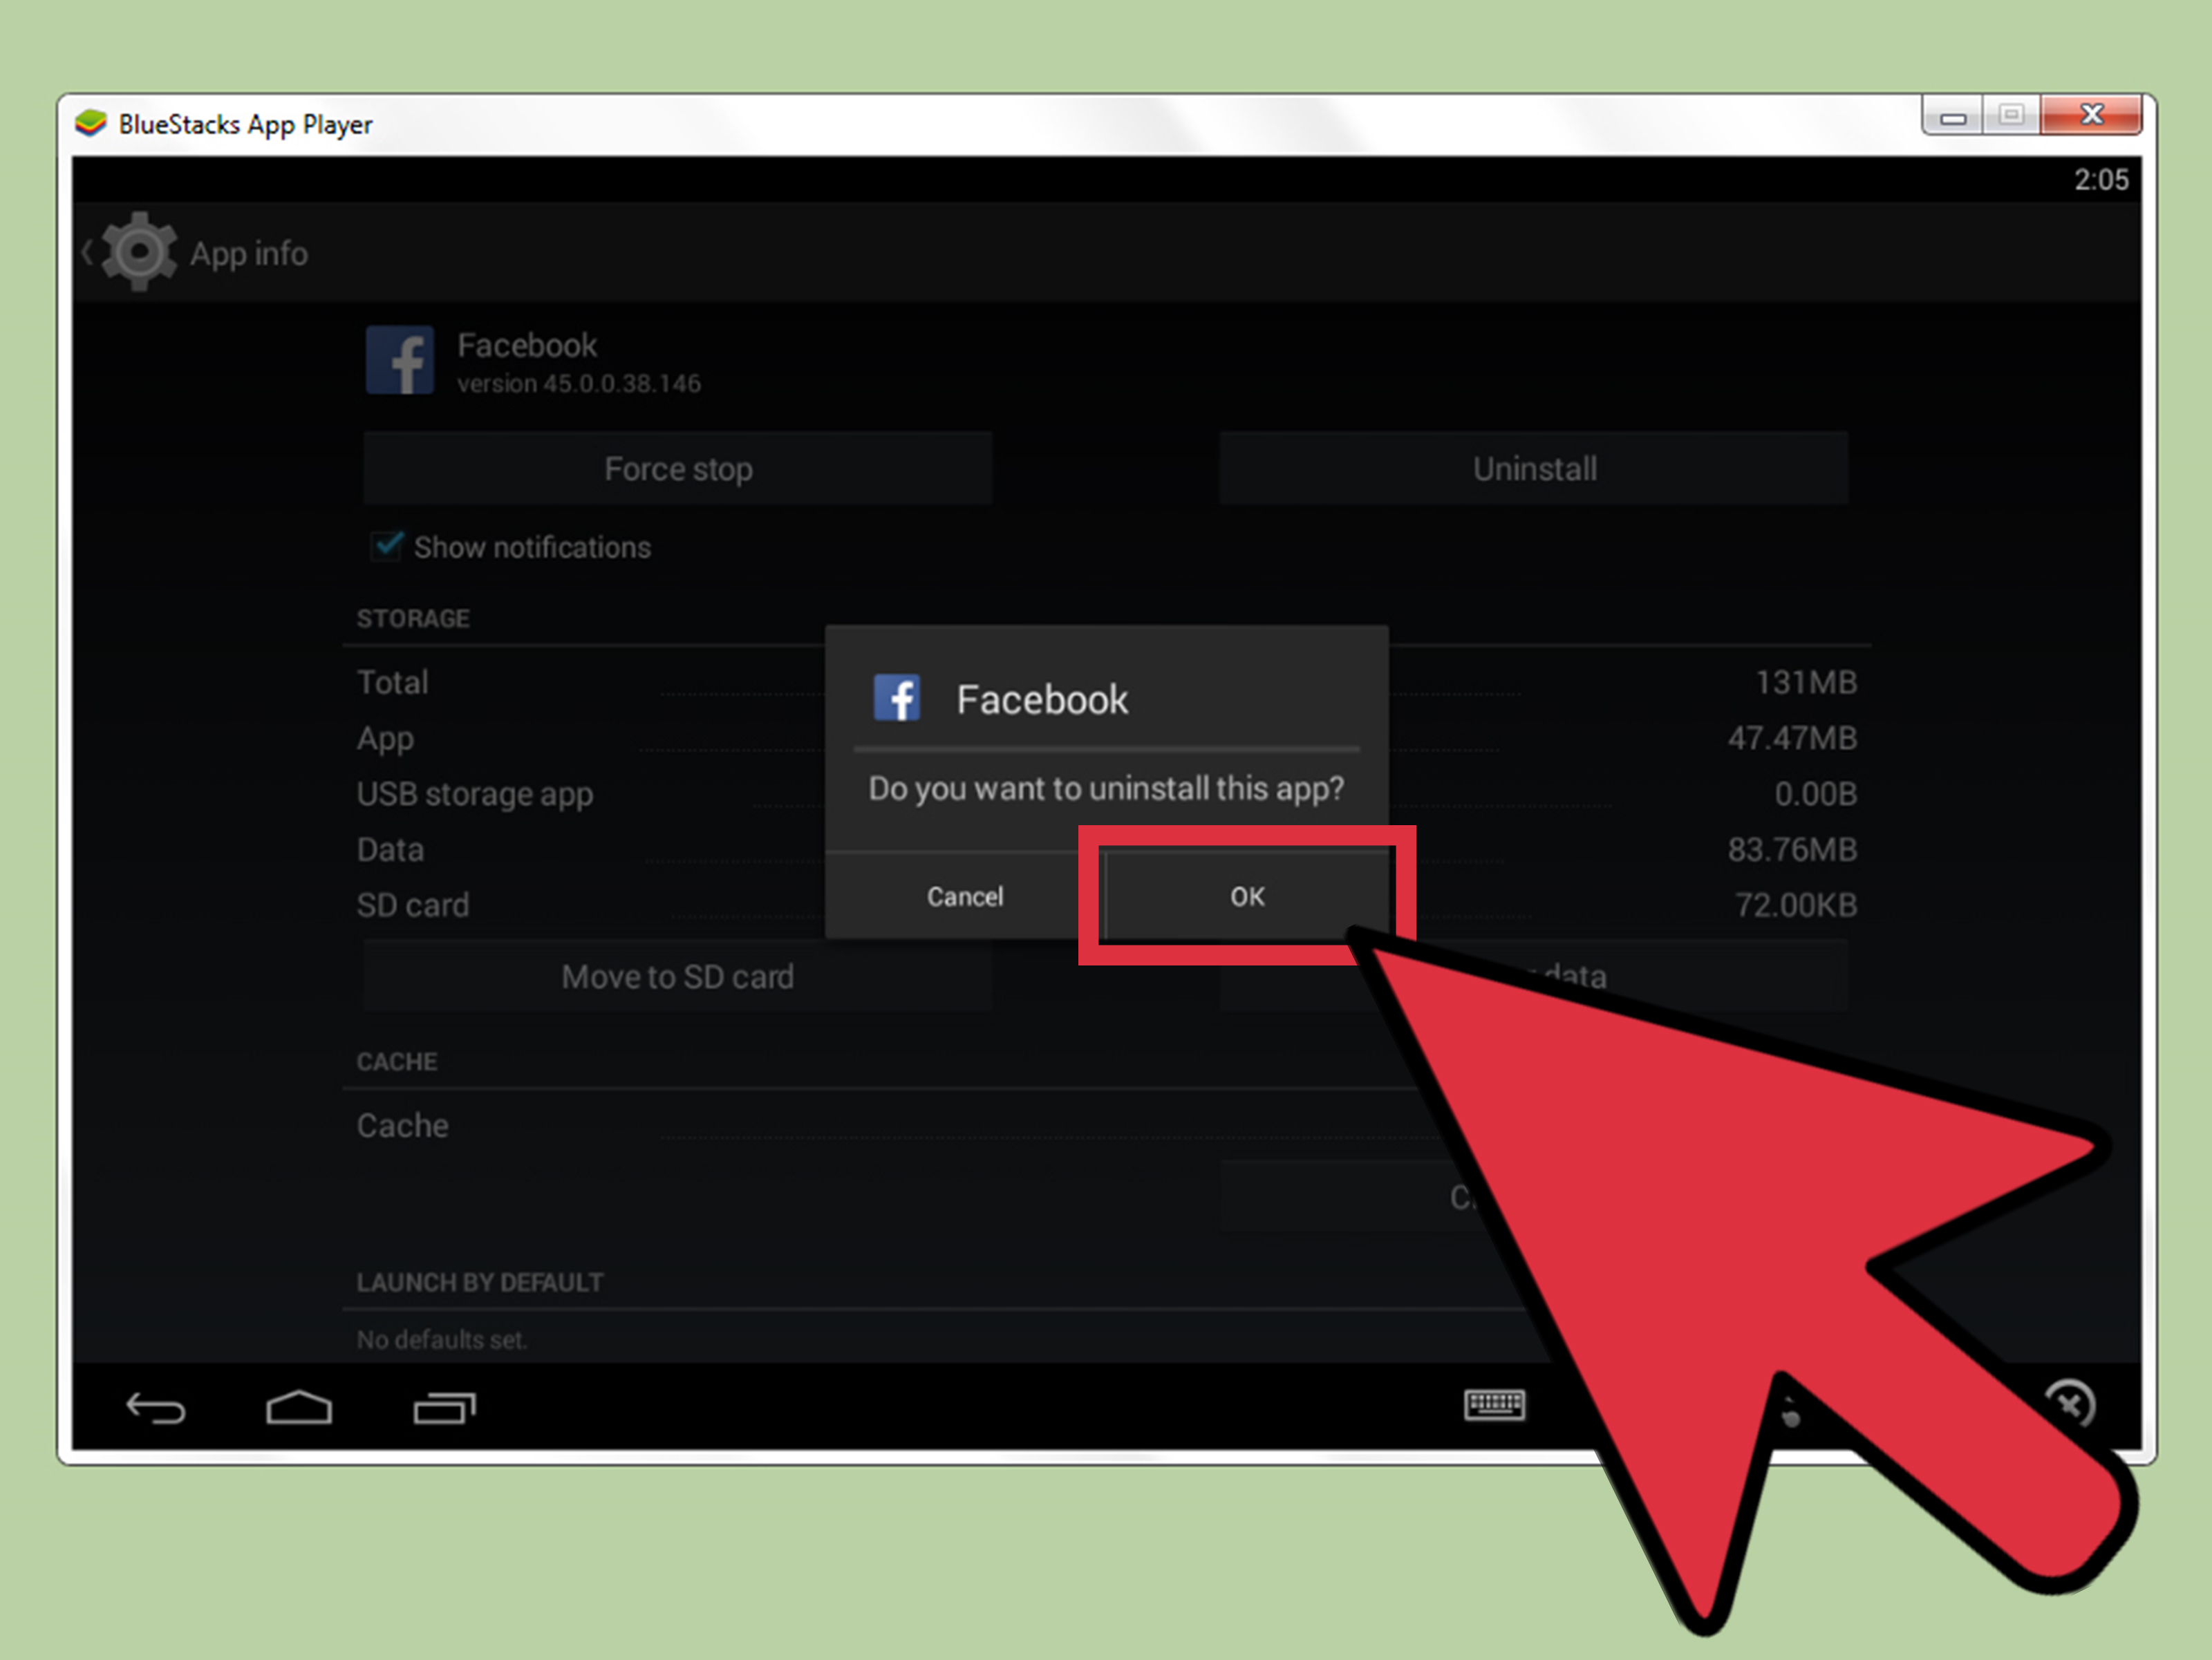Screen dimensions: 2212x1660
Task: Click the '131MB' total value
Action: tap(1806, 682)
